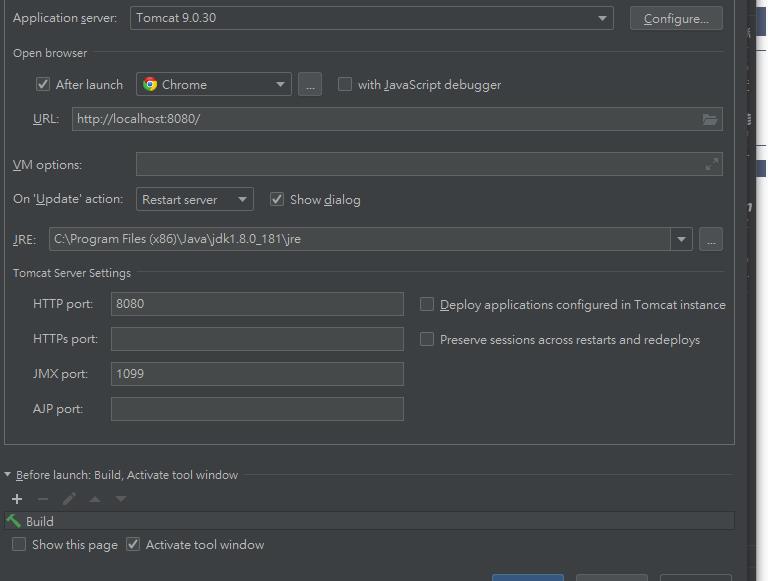Enable the Show this page checkbox
The width and height of the screenshot is (768, 581).
pyautogui.click(x=19, y=544)
